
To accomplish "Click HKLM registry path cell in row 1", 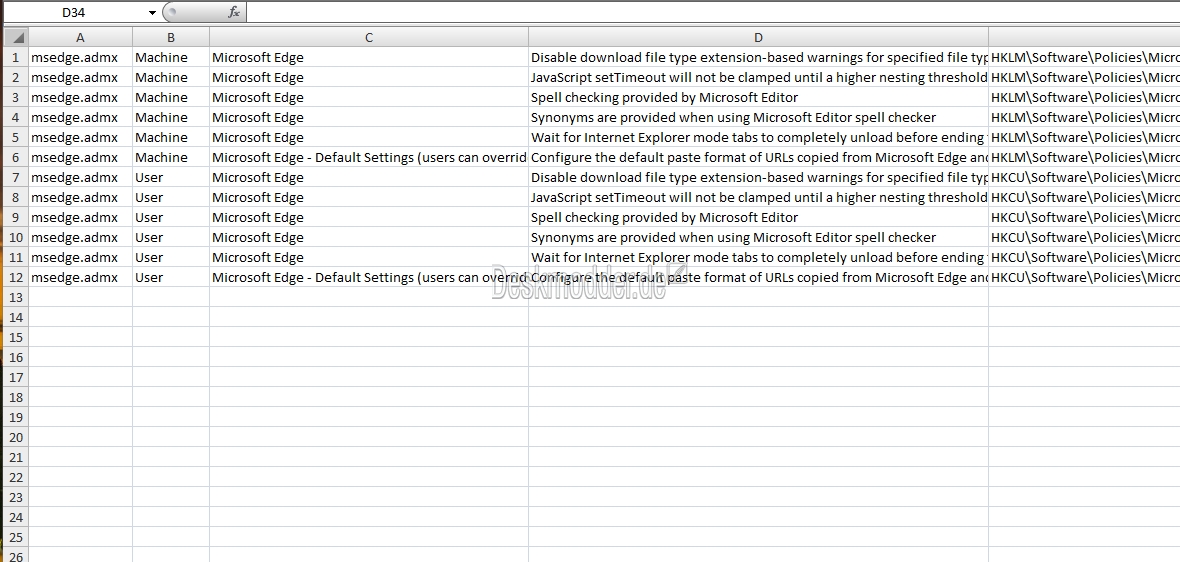I will point(1084,57).
